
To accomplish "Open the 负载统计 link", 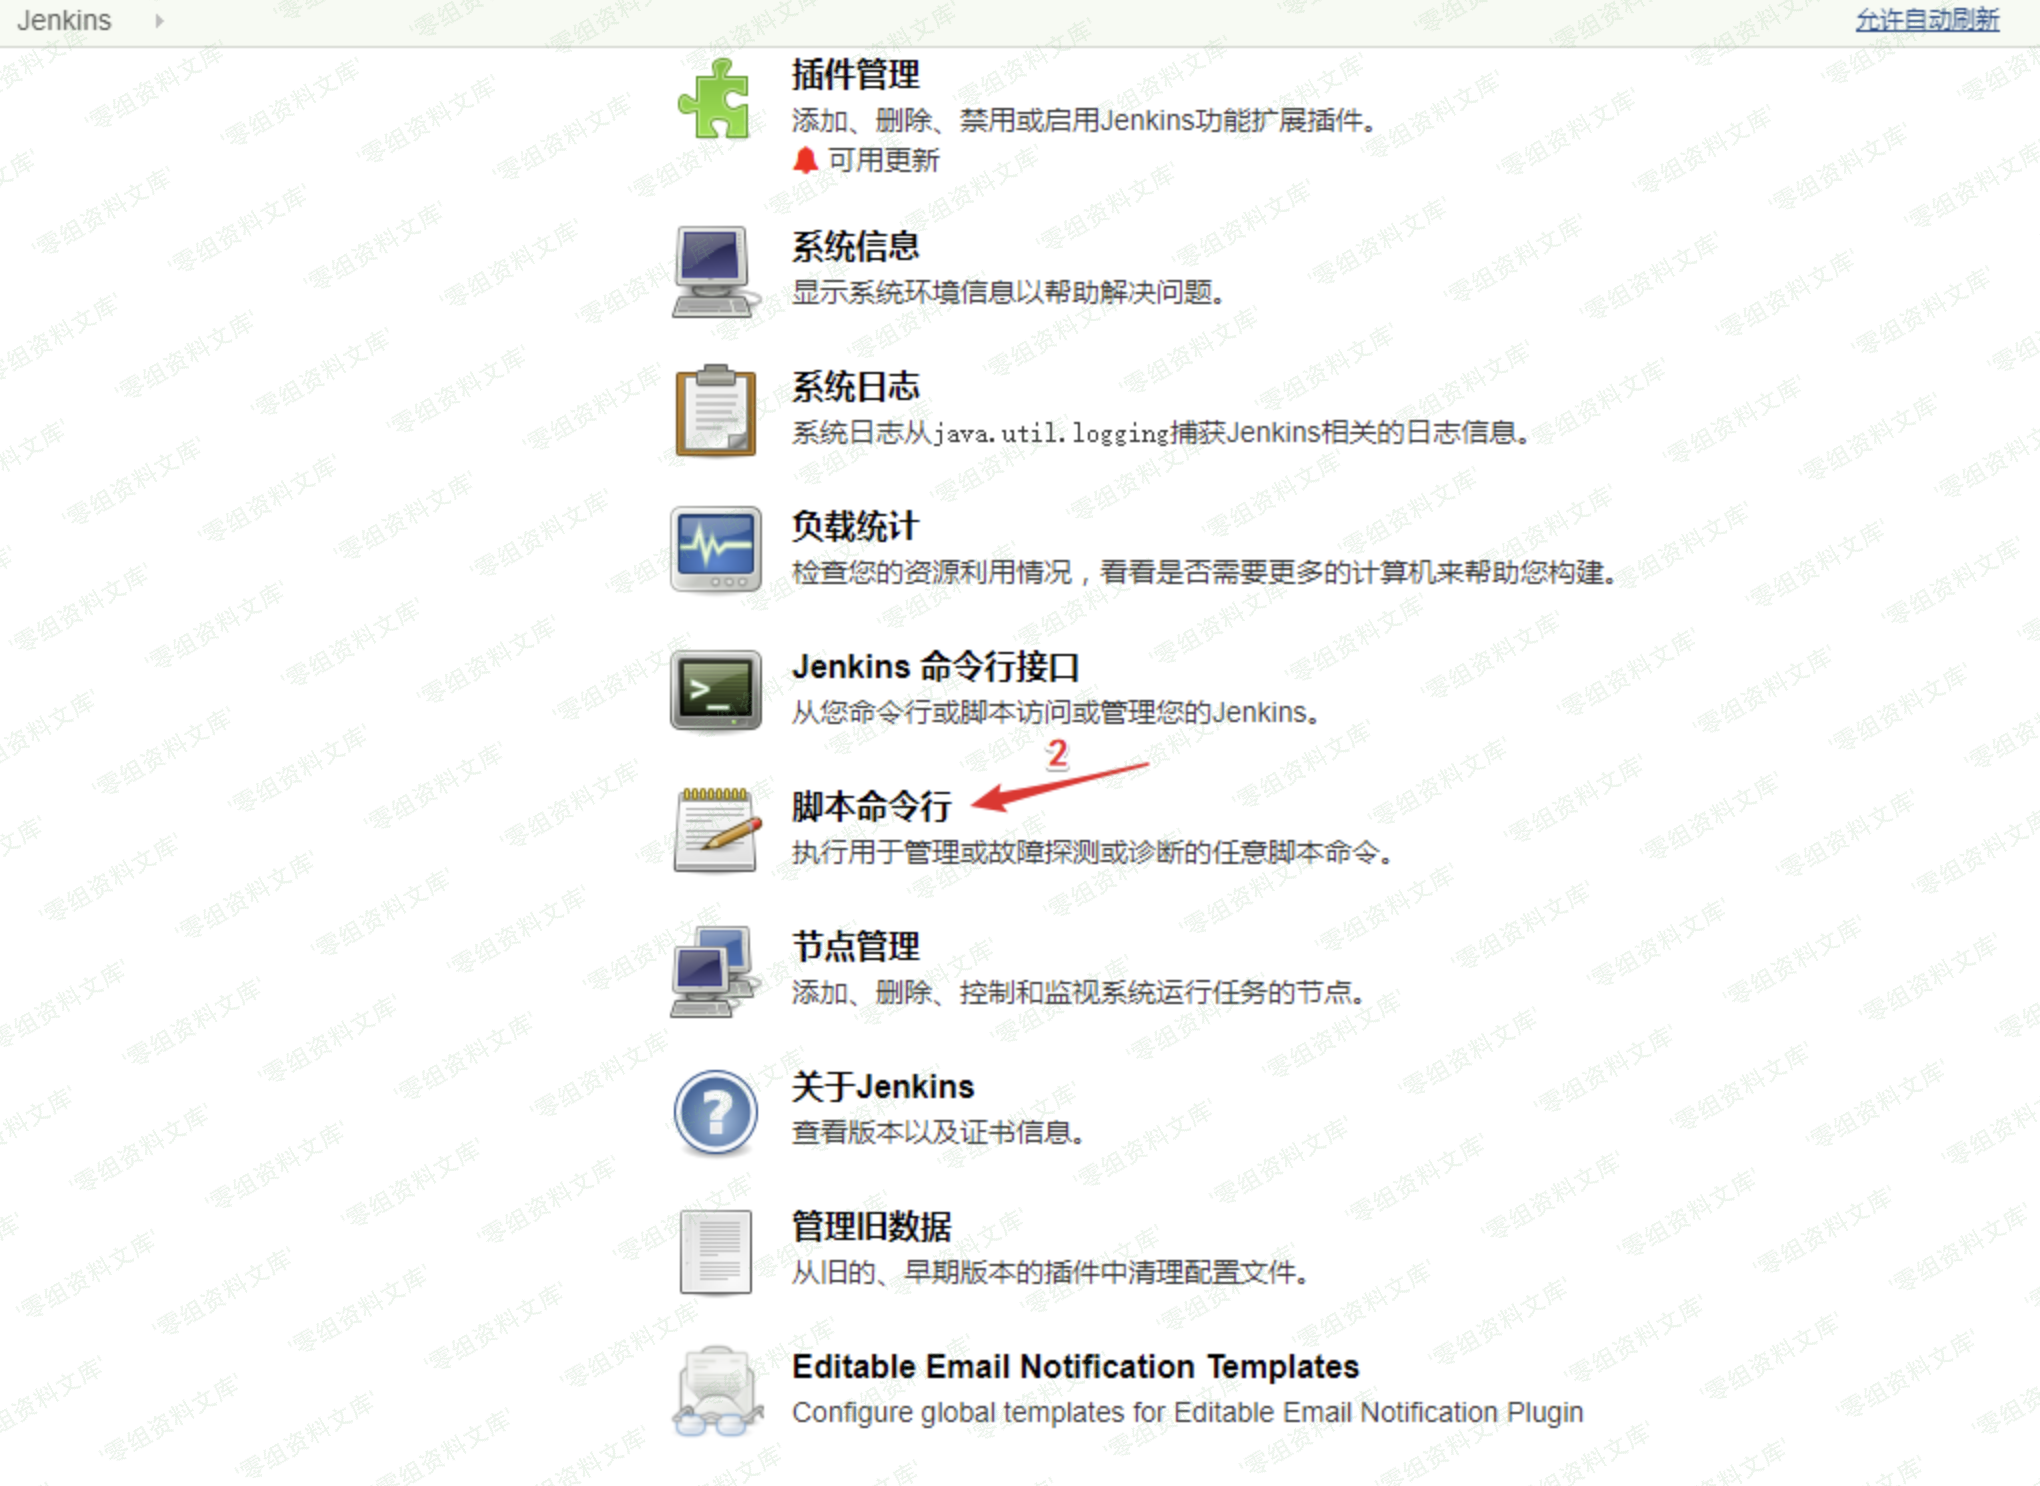I will coord(855,526).
